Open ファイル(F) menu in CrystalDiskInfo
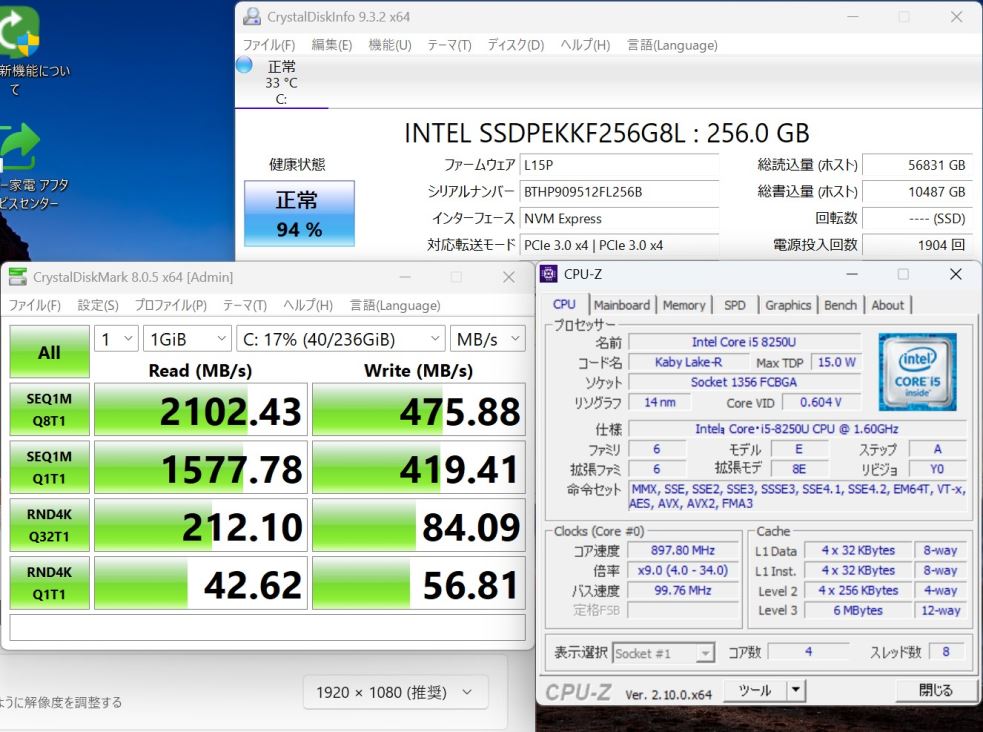This screenshot has width=983, height=732. point(269,45)
